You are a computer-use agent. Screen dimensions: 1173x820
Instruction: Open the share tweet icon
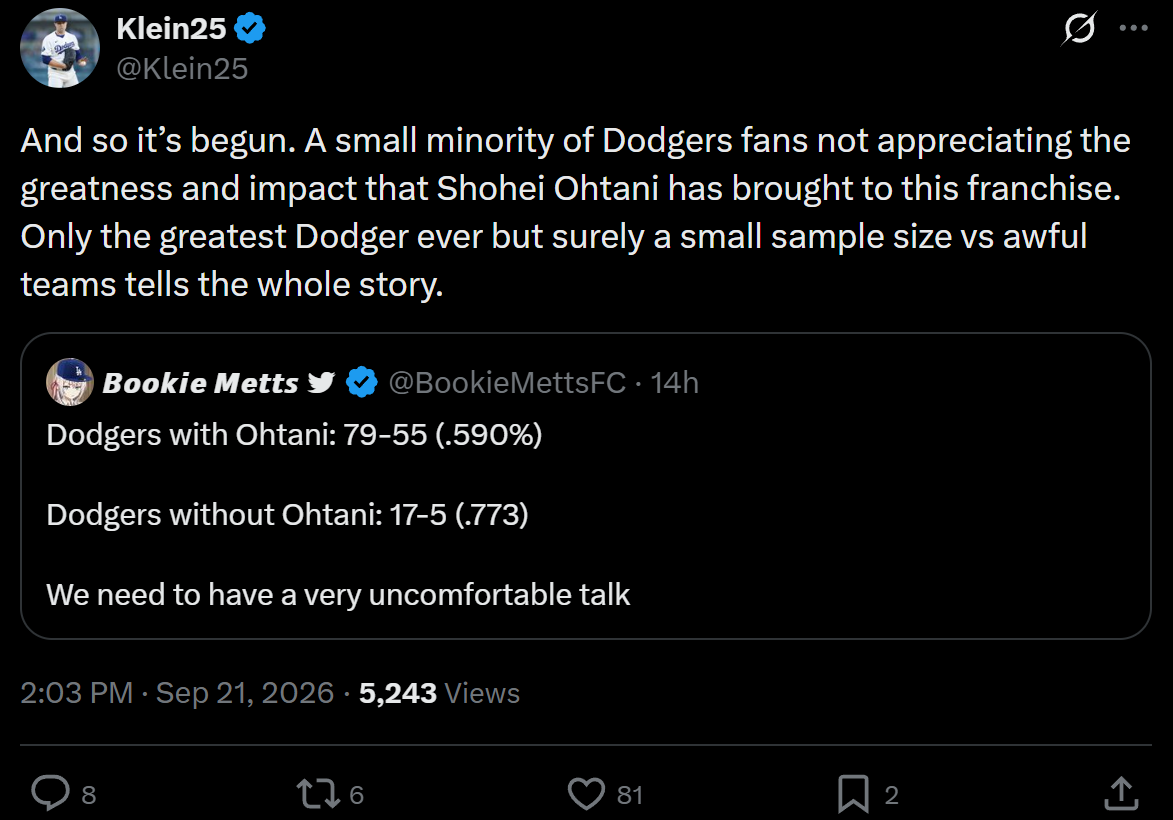pos(1121,793)
